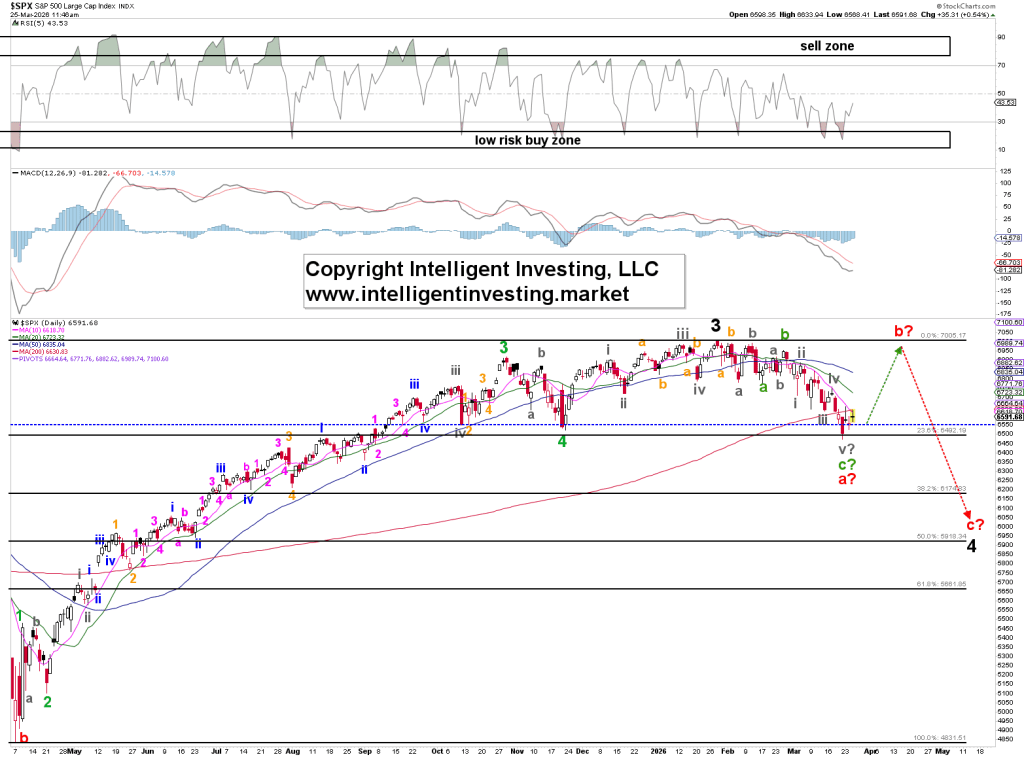Click the 6591.68 last price axis tag
Viewport: 1024px width, 757px height.
click(1007, 417)
